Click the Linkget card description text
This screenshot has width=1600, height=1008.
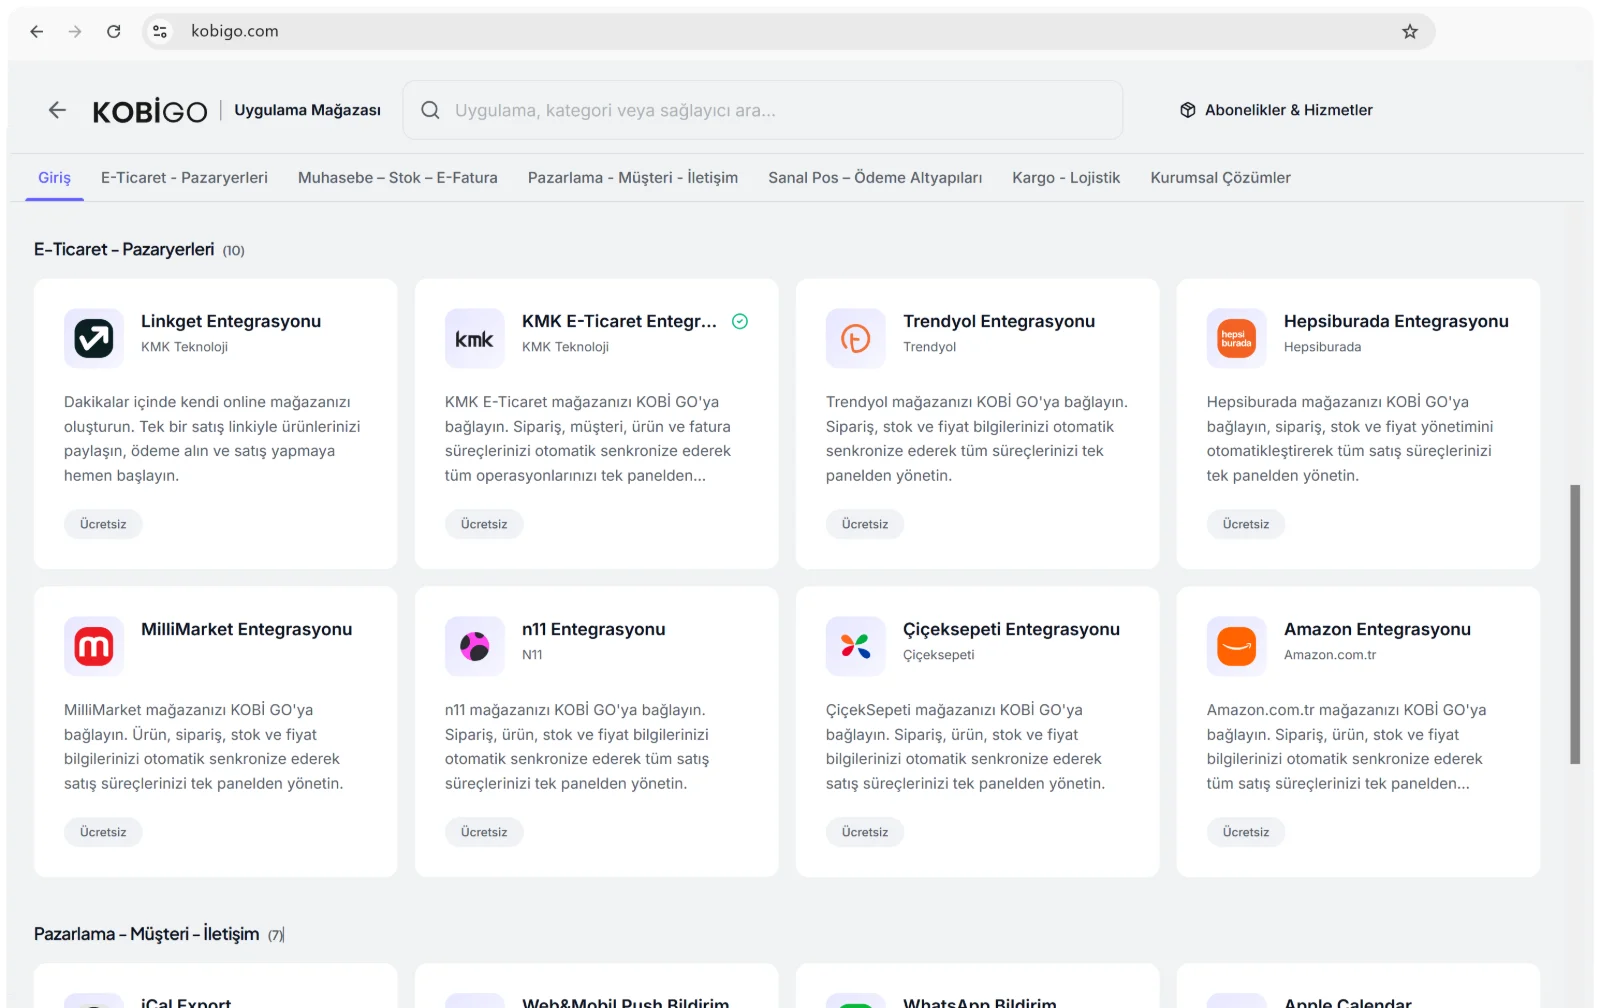[x=212, y=439]
